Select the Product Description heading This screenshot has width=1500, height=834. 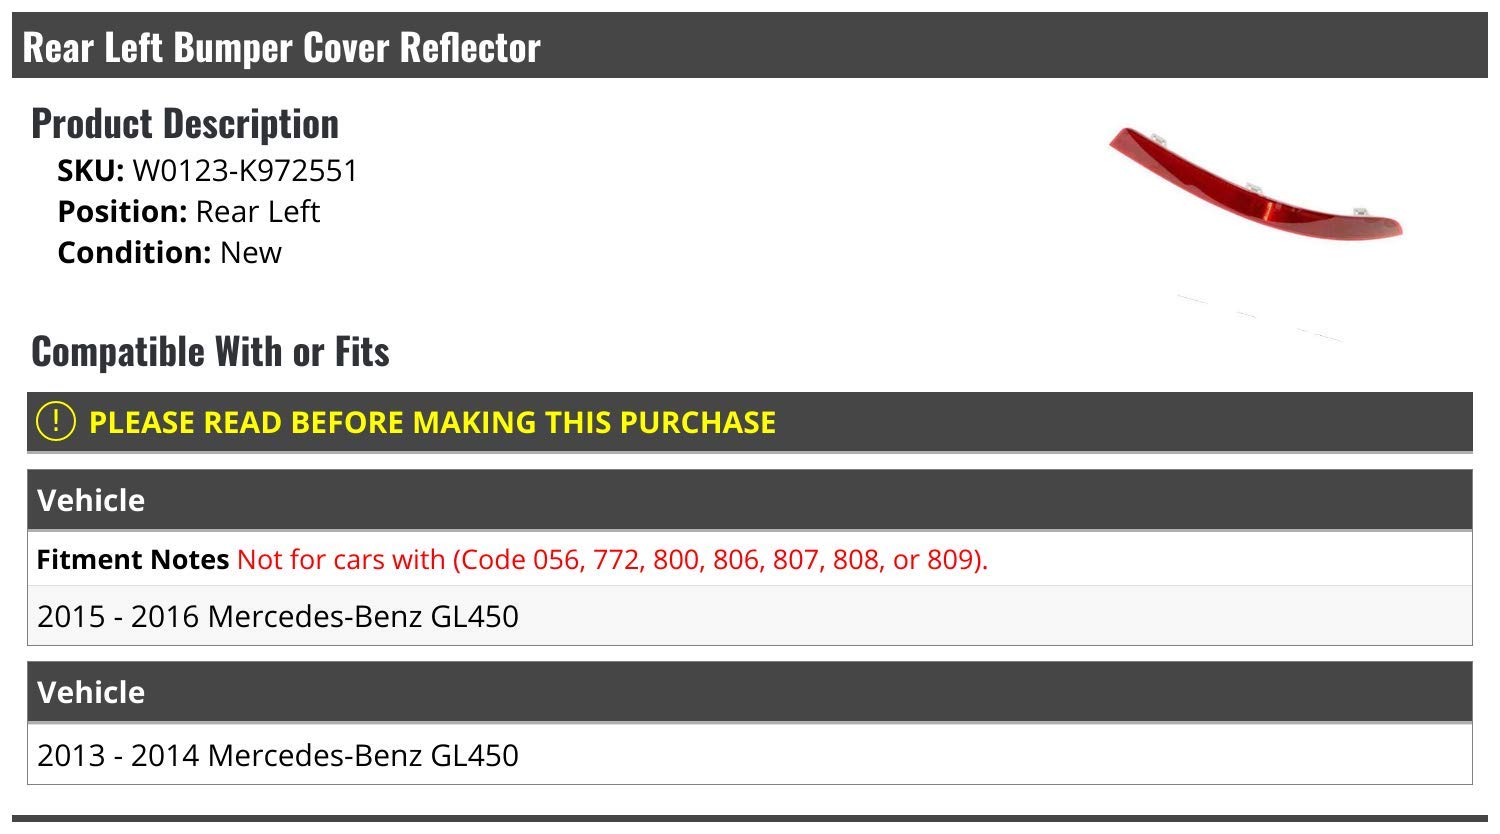(185, 124)
